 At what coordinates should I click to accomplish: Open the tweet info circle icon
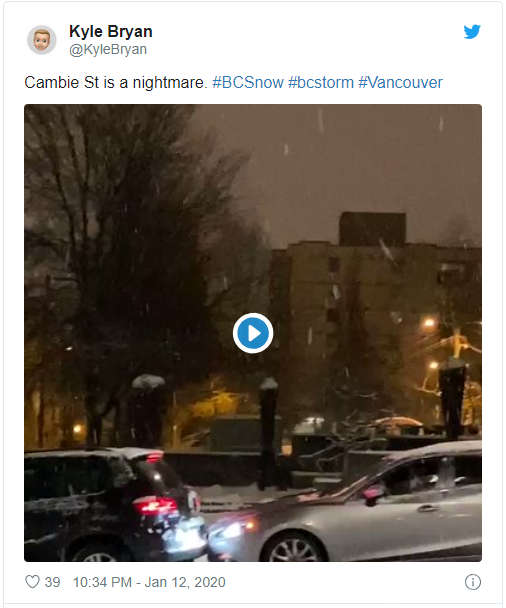[473, 582]
